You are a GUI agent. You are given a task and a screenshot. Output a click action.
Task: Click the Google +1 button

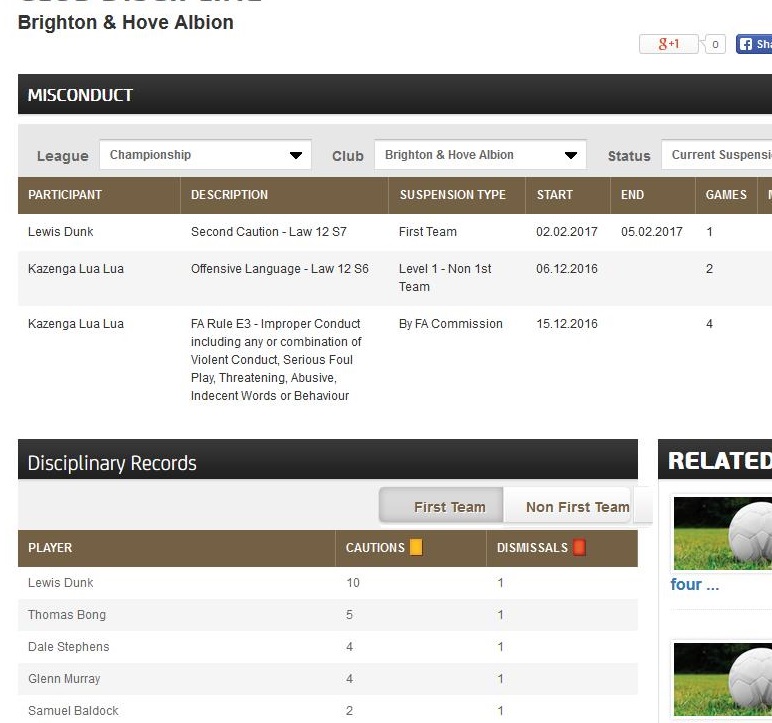[668, 44]
